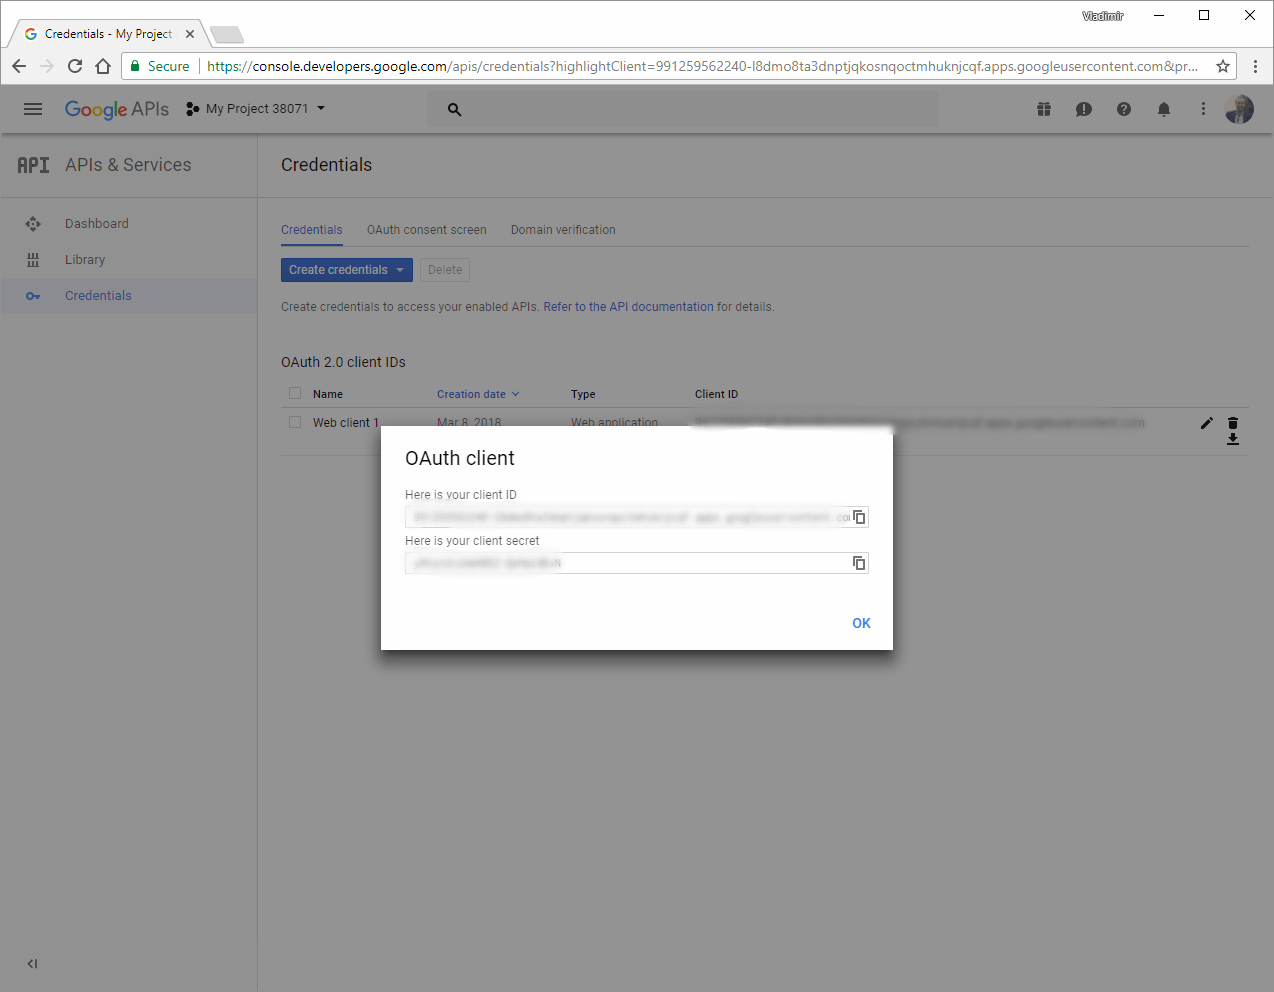Open the Chrome three-dot menu
Image resolution: width=1274 pixels, height=992 pixels.
coord(1255,66)
